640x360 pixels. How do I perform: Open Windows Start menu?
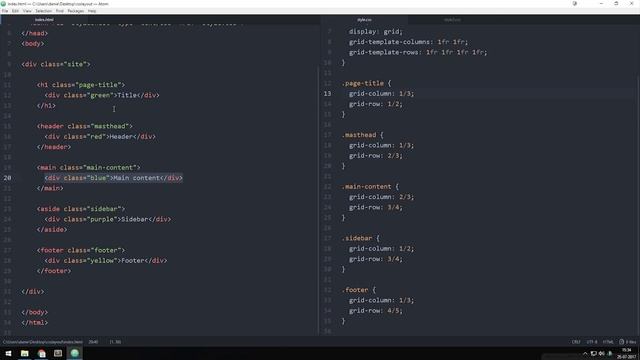(x=8, y=353)
